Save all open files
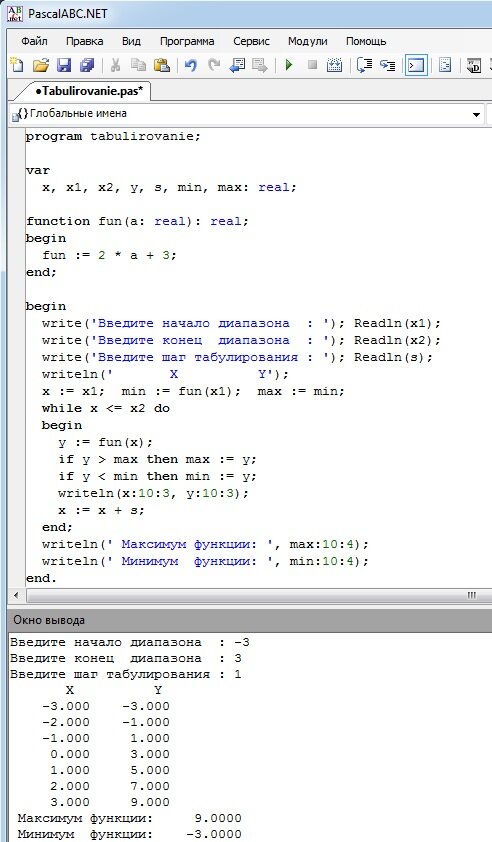The height and width of the screenshot is (842, 492). 87,66
